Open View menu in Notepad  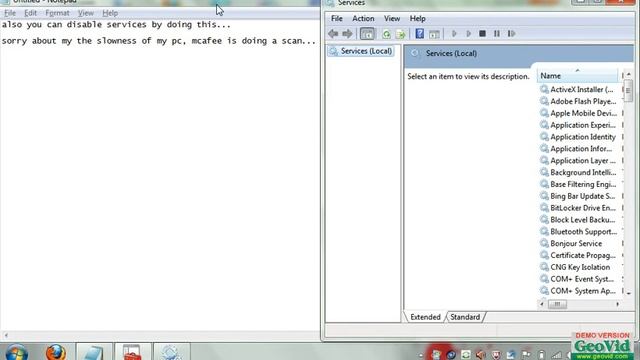[x=86, y=13]
